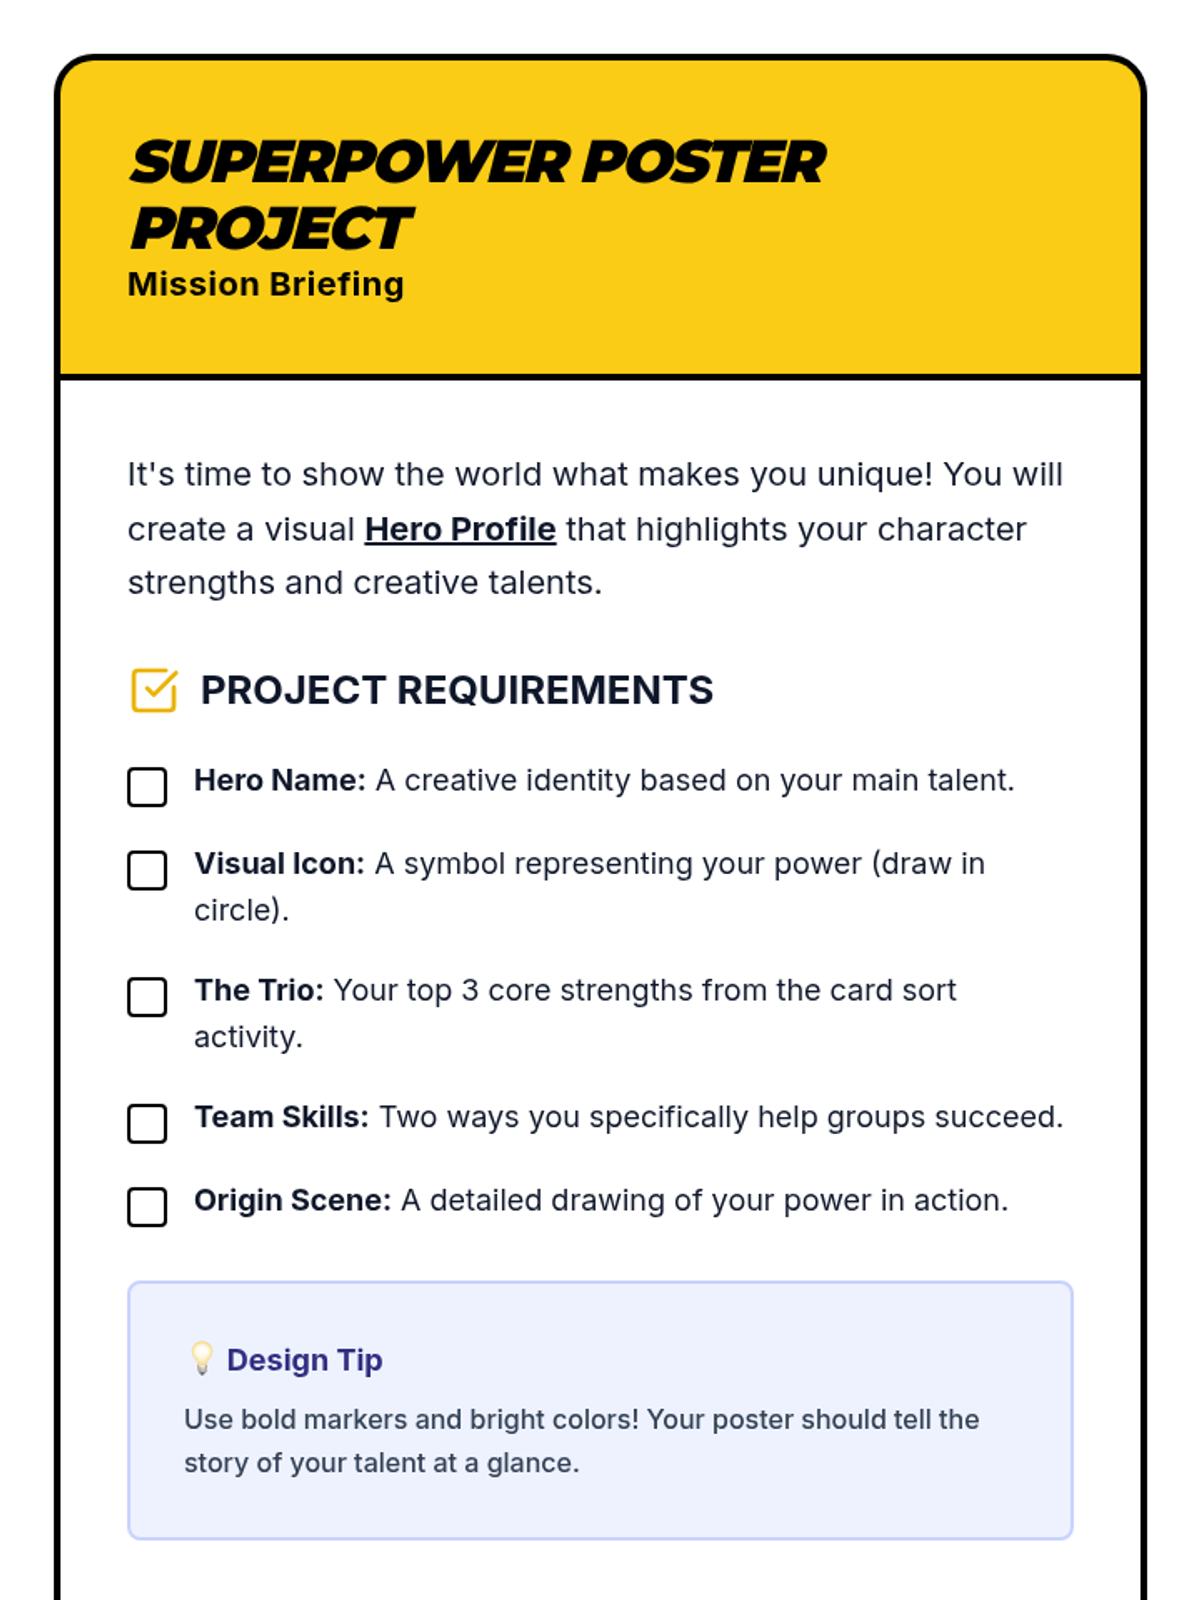Tick the Visual Icon checkbox

tap(147, 870)
